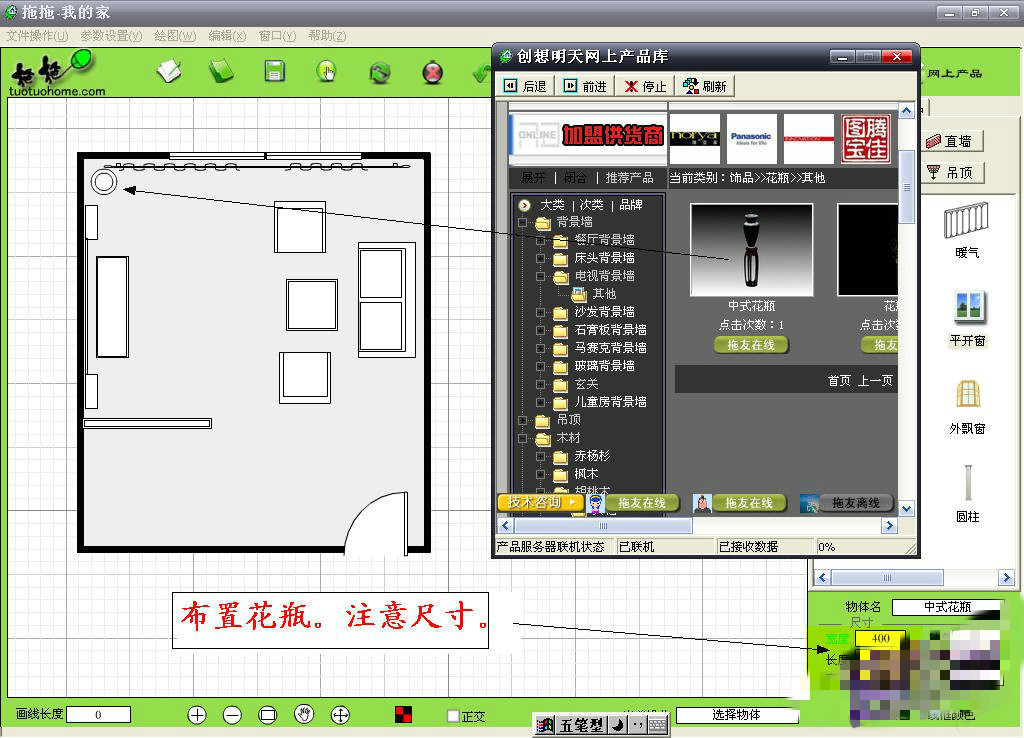The height and width of the screenshot is (738, 1024).
Task: Select 其他 under 电视背景墙
Action: (x=604, y=295)
